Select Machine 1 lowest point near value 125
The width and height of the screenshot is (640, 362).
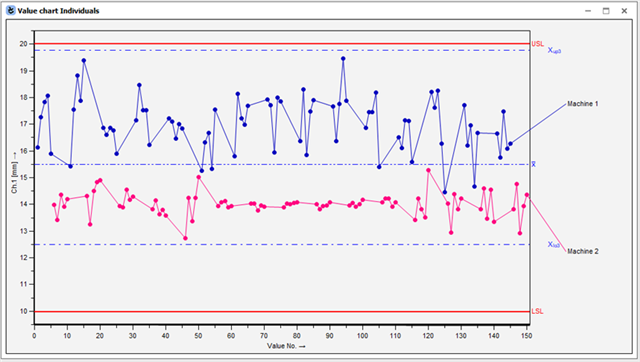tap(444, 192)
